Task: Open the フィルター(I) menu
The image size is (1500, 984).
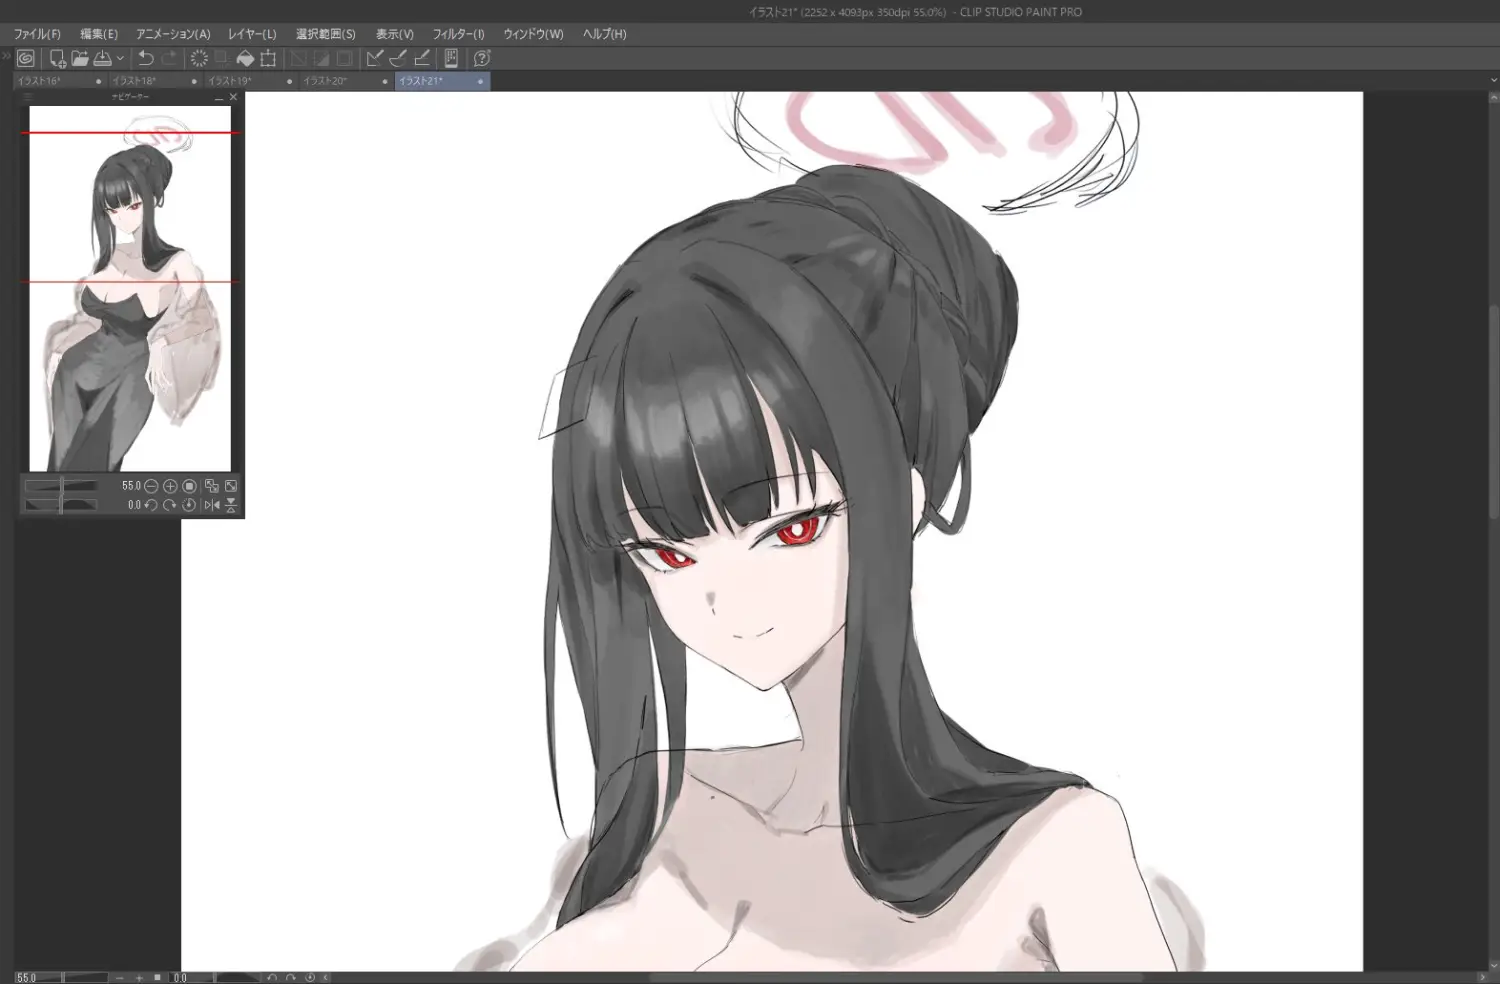Action: (458, 34)
